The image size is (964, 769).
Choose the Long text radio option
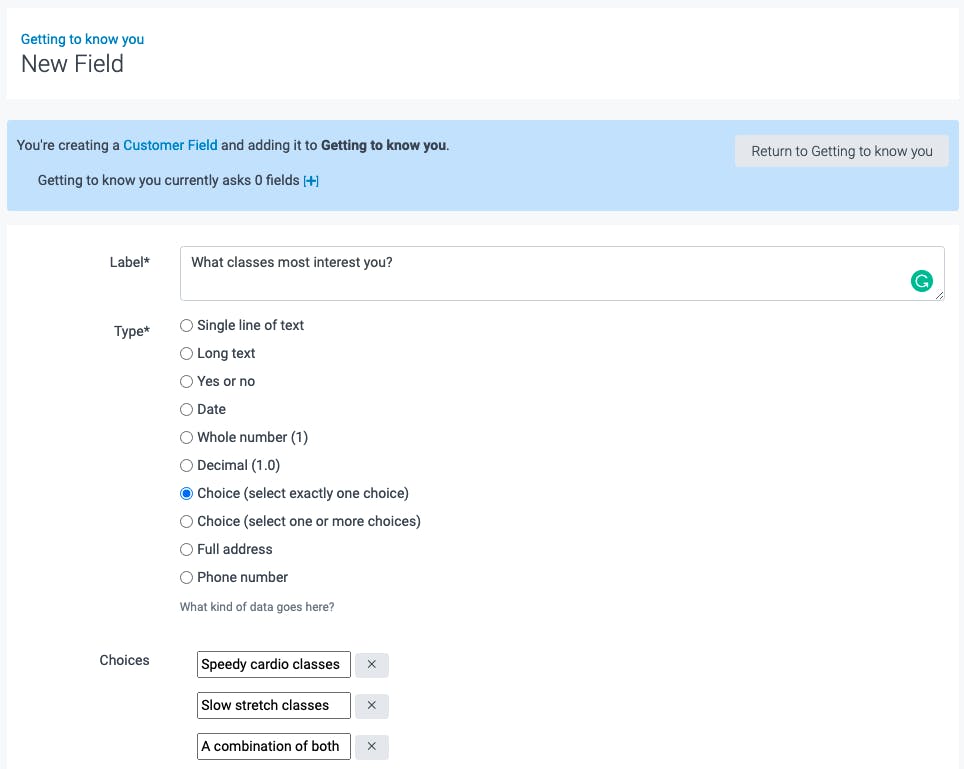(x=186, y=353)
